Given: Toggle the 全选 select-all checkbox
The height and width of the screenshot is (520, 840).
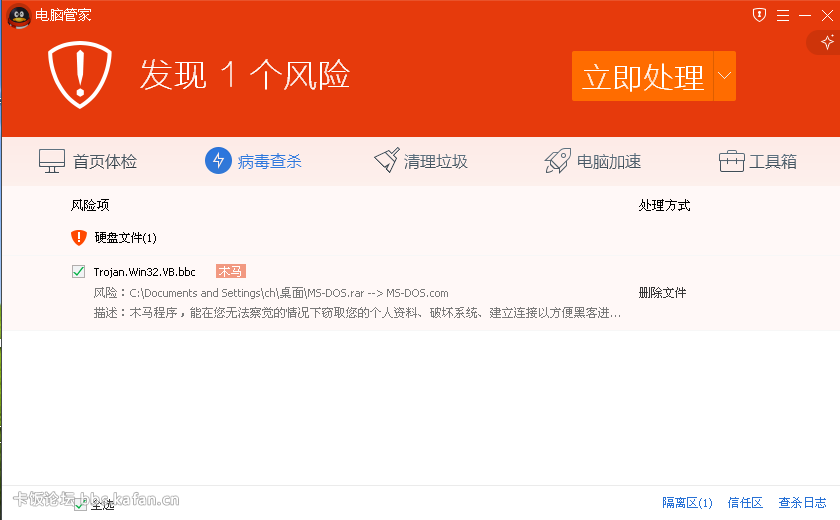Looking at the screenshot, I should click(80, 504).
